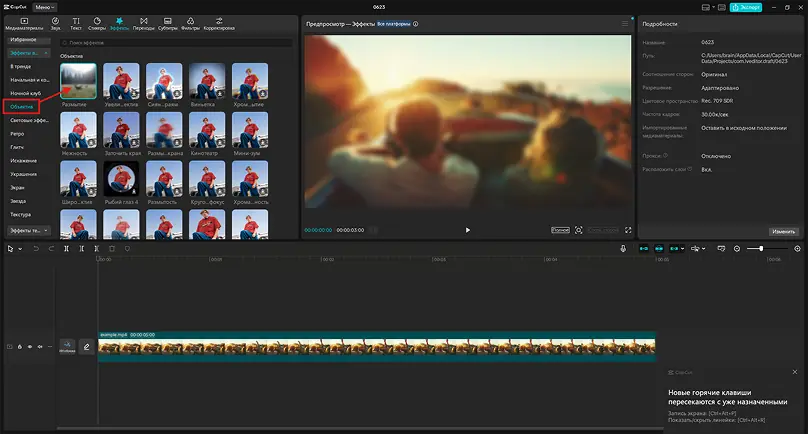This screenshot has height=434, width=808.
Task: Select Ночной клуб effects category
Action: click(25, 93)
